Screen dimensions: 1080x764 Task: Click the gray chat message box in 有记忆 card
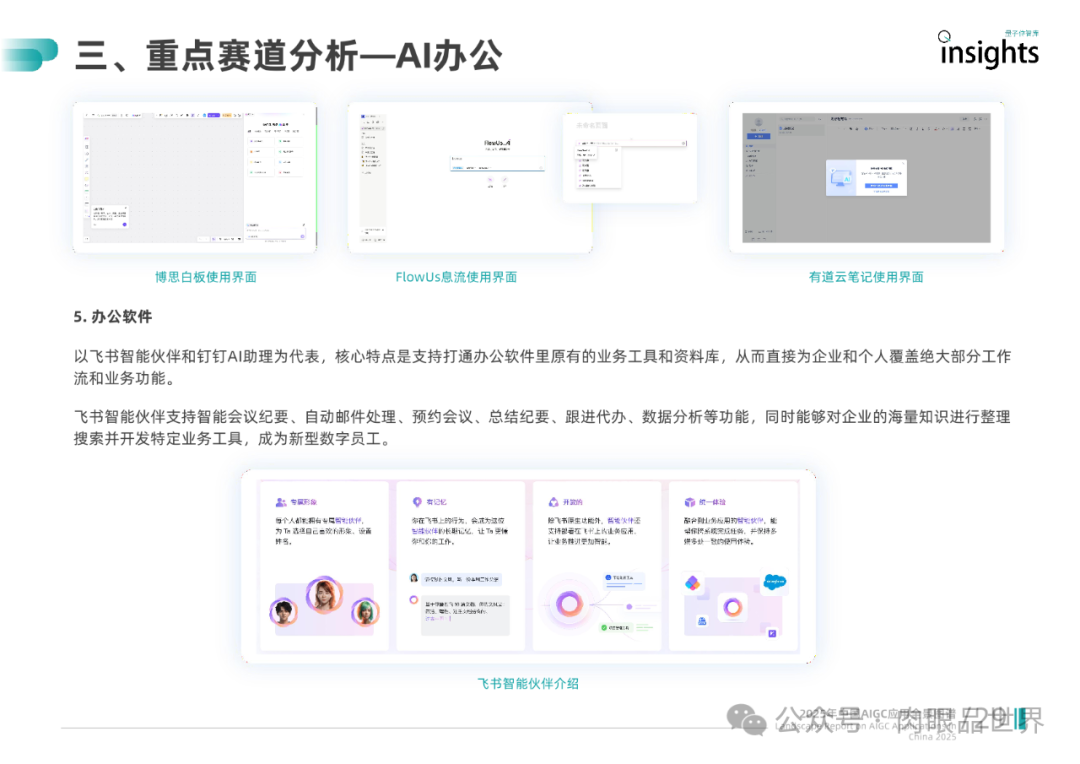466,615
